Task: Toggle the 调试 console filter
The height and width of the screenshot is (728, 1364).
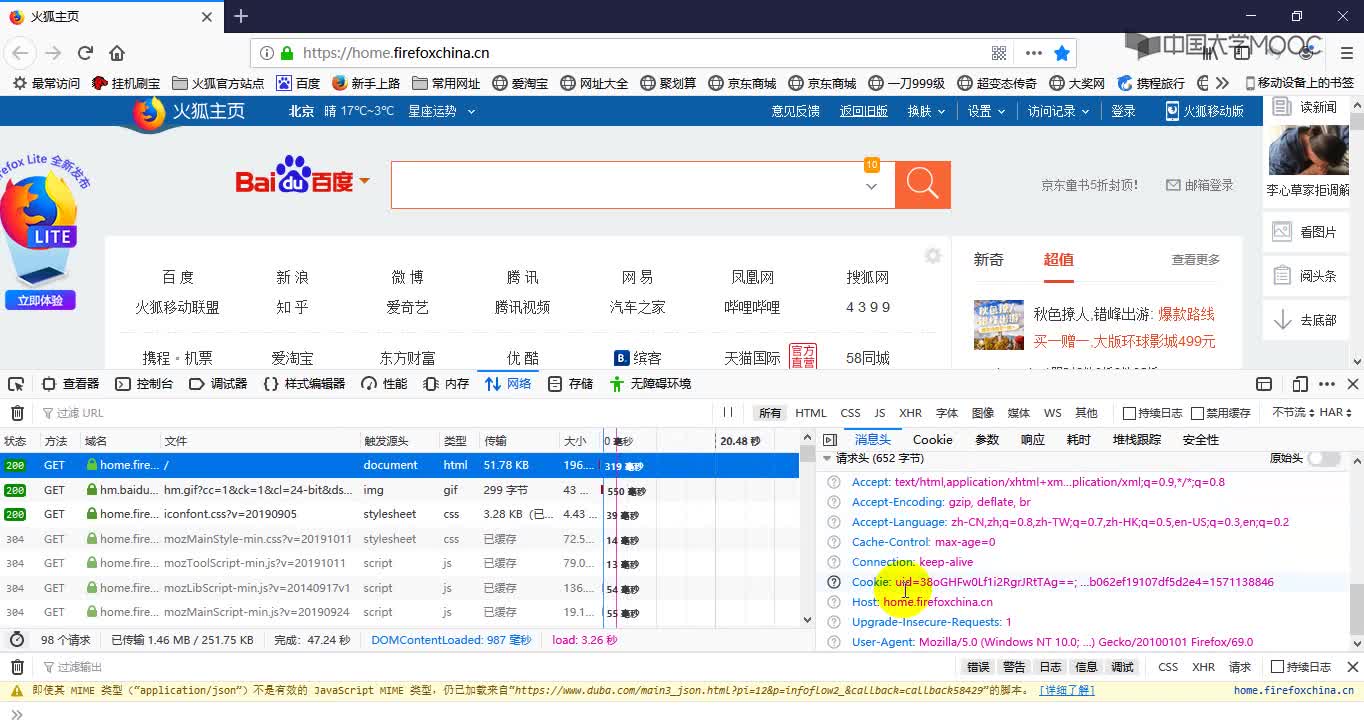Action: (x=1122, y=667)
